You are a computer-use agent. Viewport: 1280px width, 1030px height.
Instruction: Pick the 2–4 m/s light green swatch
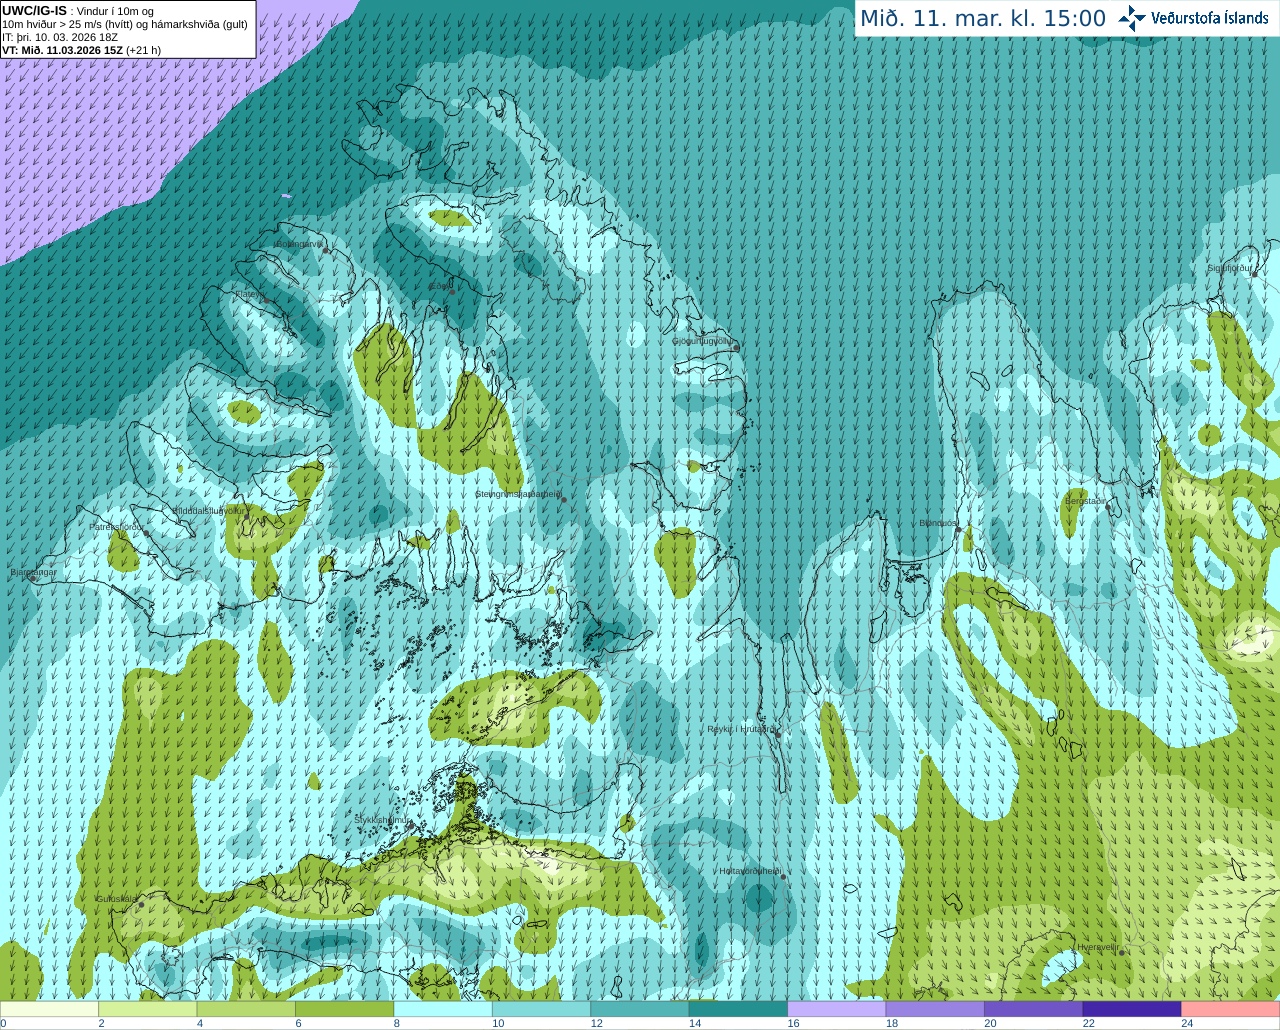148,1009
